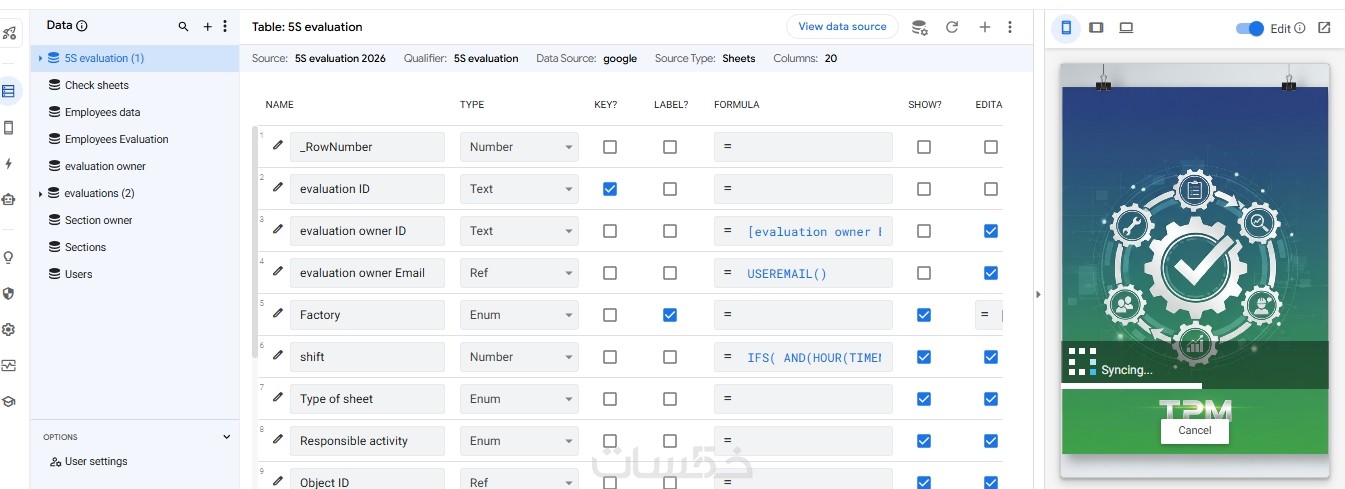Screen dimensions: 1345x489
Task: Select the Section owner table
Action: [98, 220]
